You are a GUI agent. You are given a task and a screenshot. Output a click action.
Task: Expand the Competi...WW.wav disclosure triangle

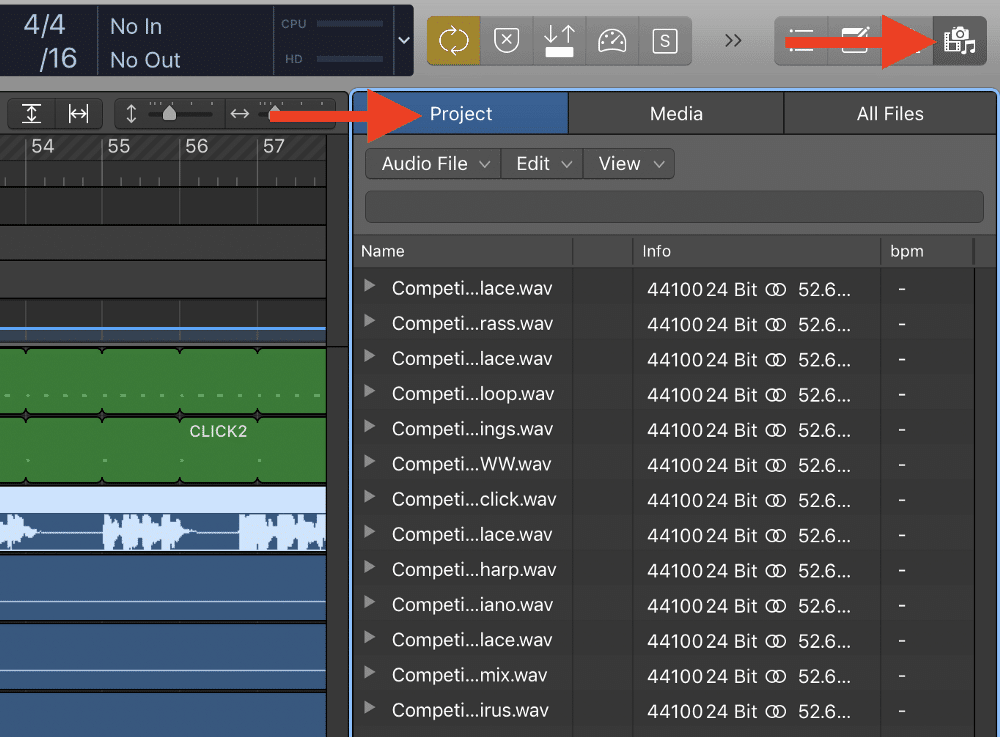click(369, 461)
